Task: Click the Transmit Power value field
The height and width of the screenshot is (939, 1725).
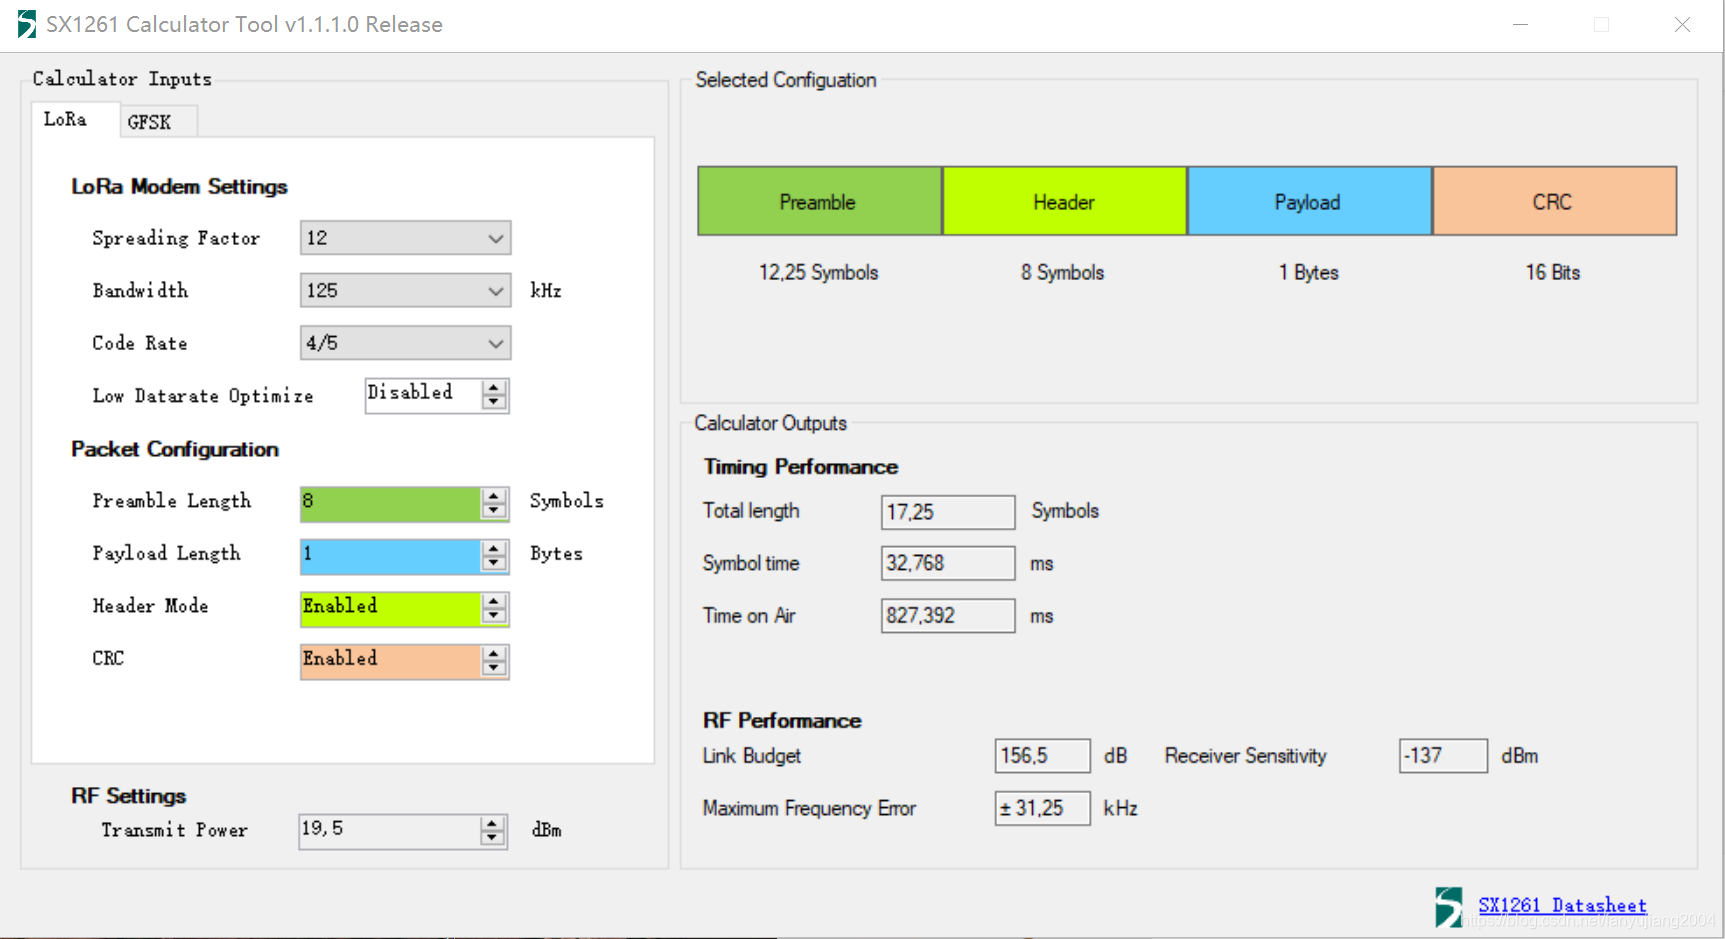Action: tap(389, 831)
